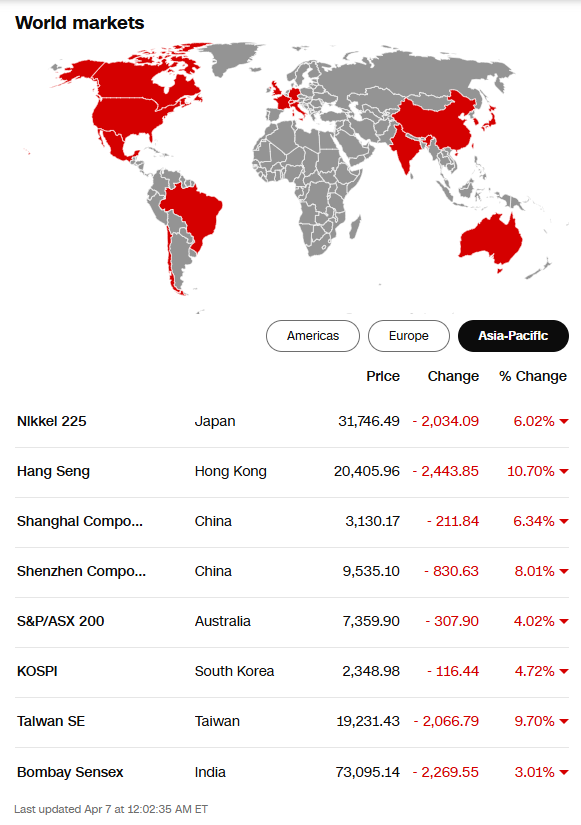Open the Bombay Sensex index link
This screenshot has width=581, height=825.
pyautogui.click(x=70, y=772)
